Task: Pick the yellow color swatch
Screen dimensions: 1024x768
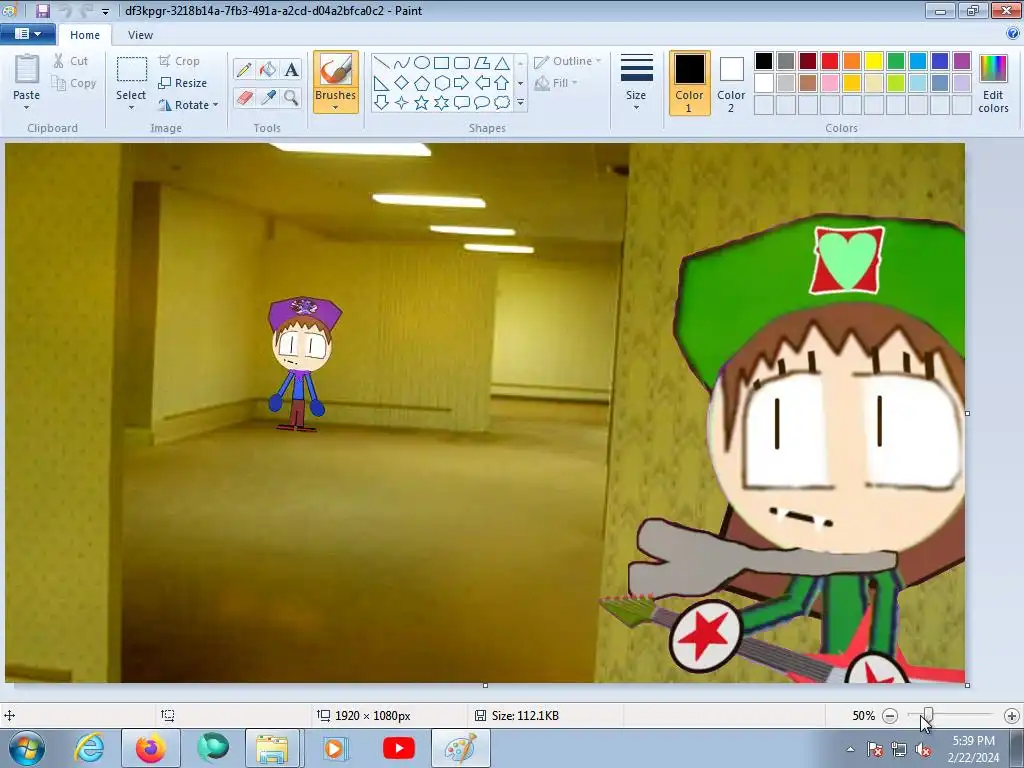Action: [874, 61]
